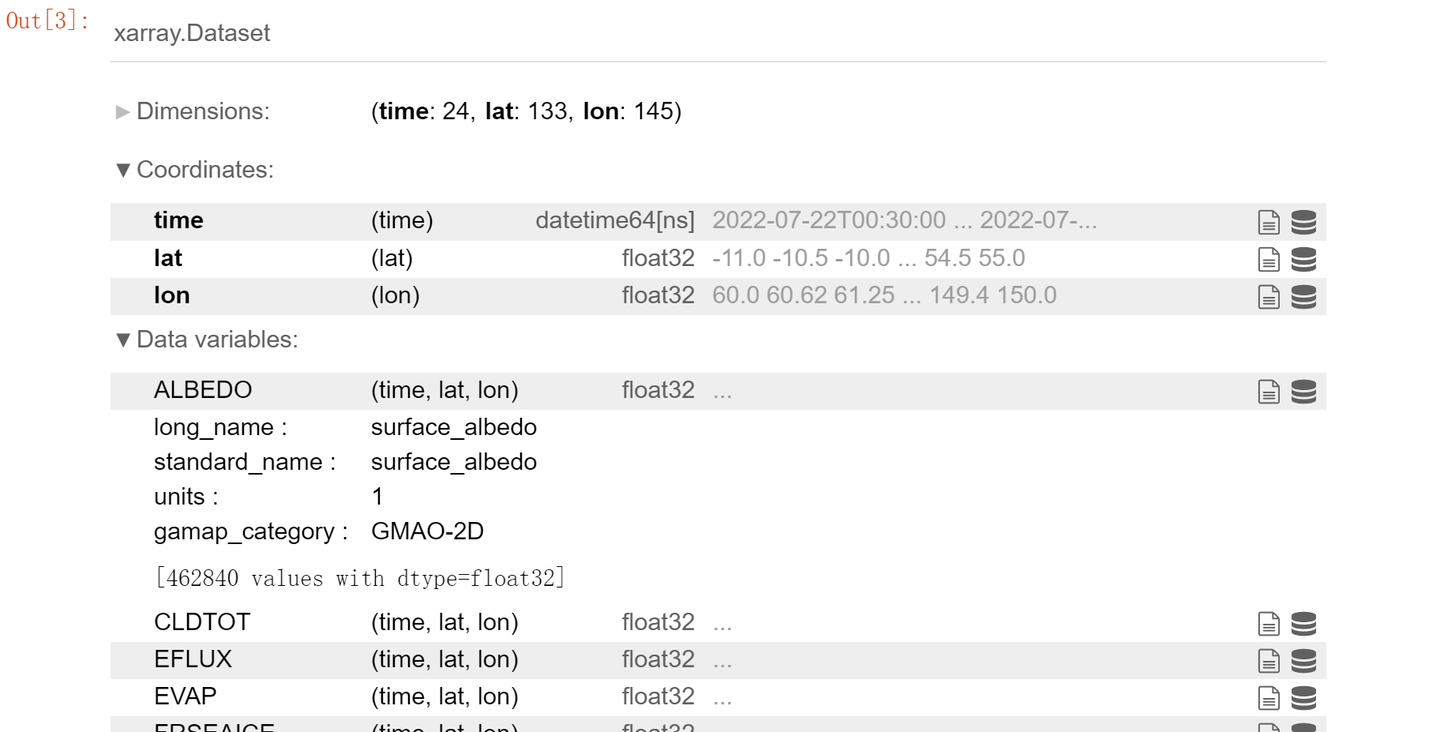Toggle attributes icon for EFLUX variable
This screenshot has height=732, width=1440.
point(1268,661)
